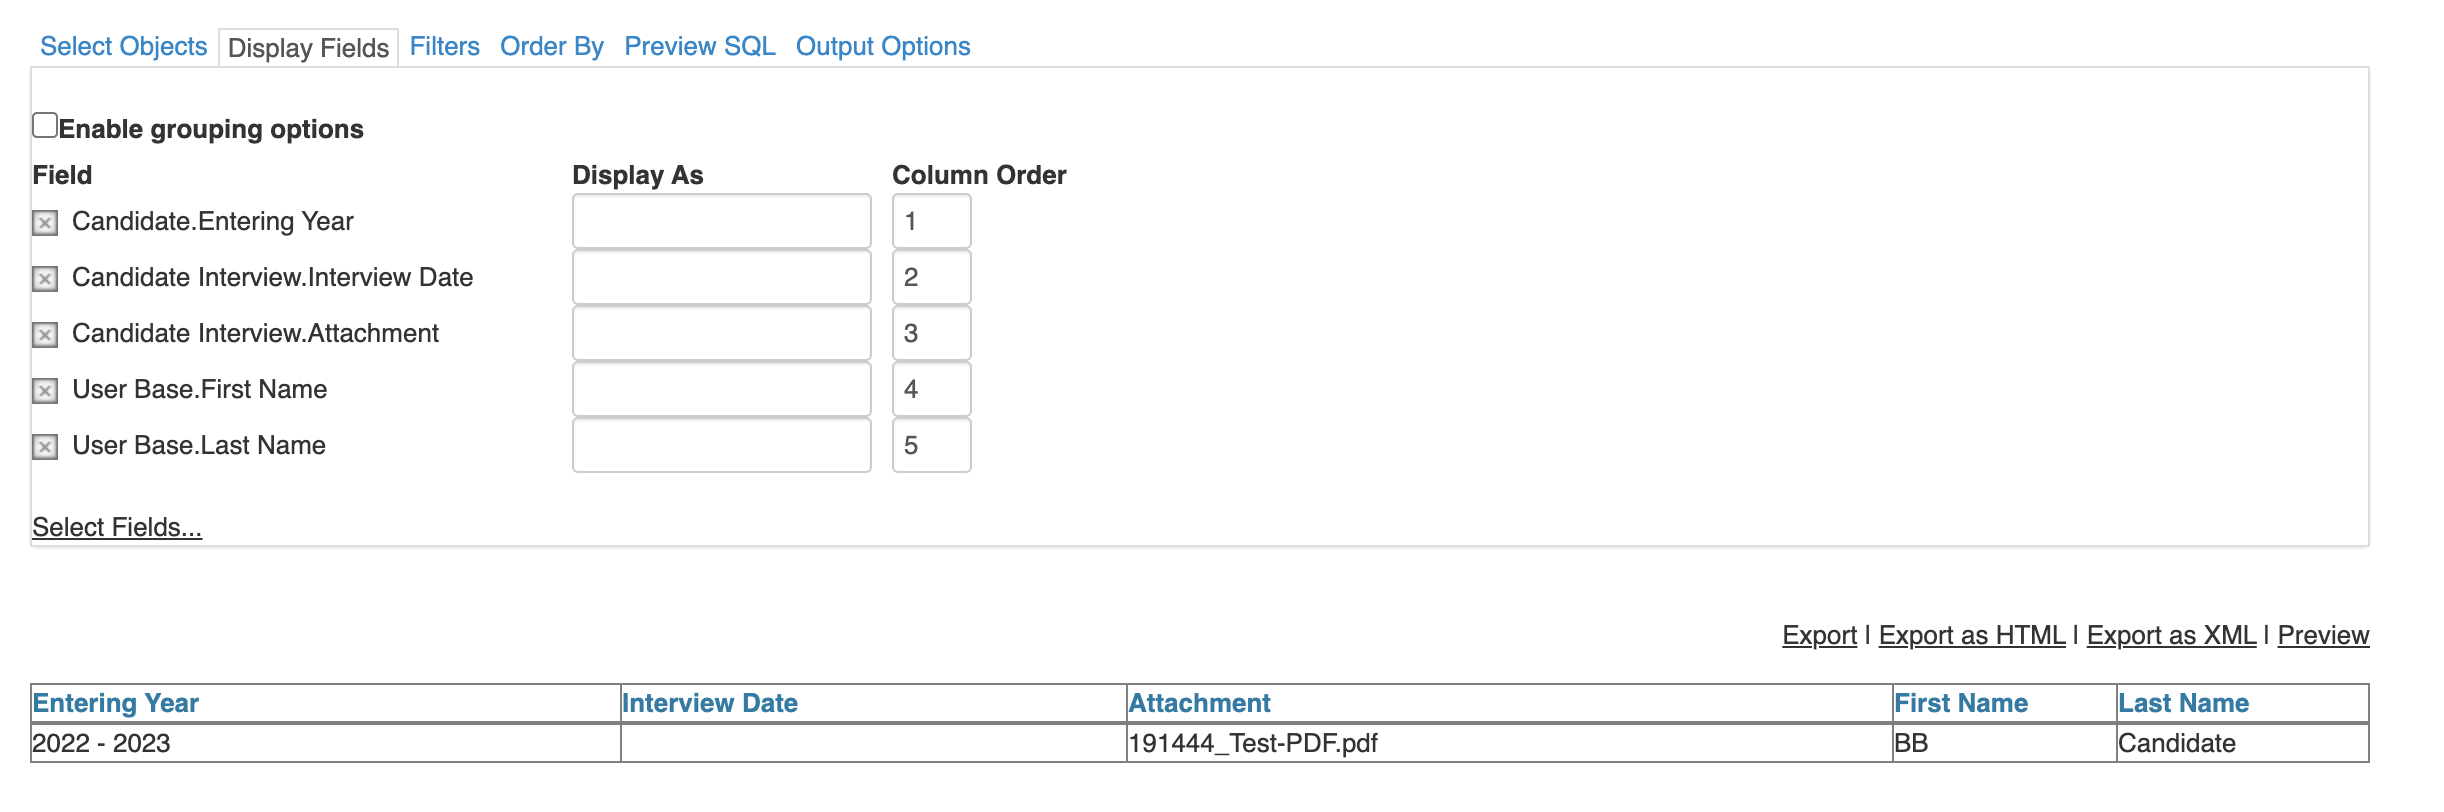Click the Preview link

coord(2323,635)
